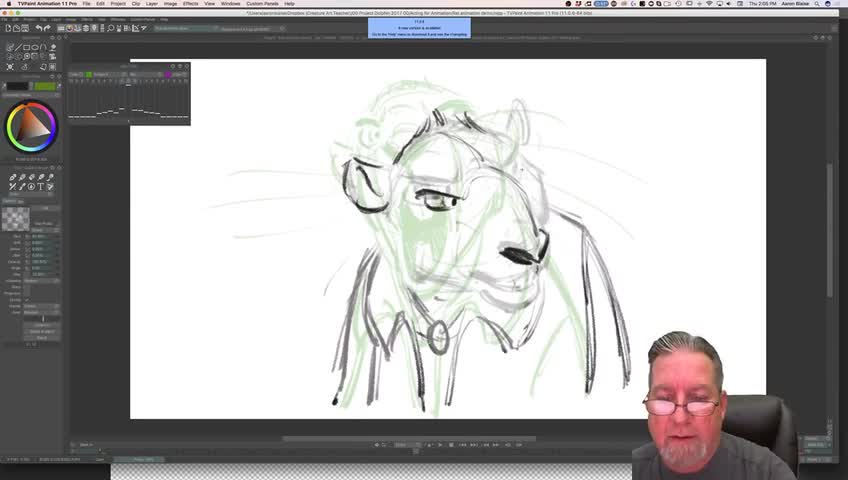Create a new project with the toolbar icon
848x480 pixels.
coord(8,28)
